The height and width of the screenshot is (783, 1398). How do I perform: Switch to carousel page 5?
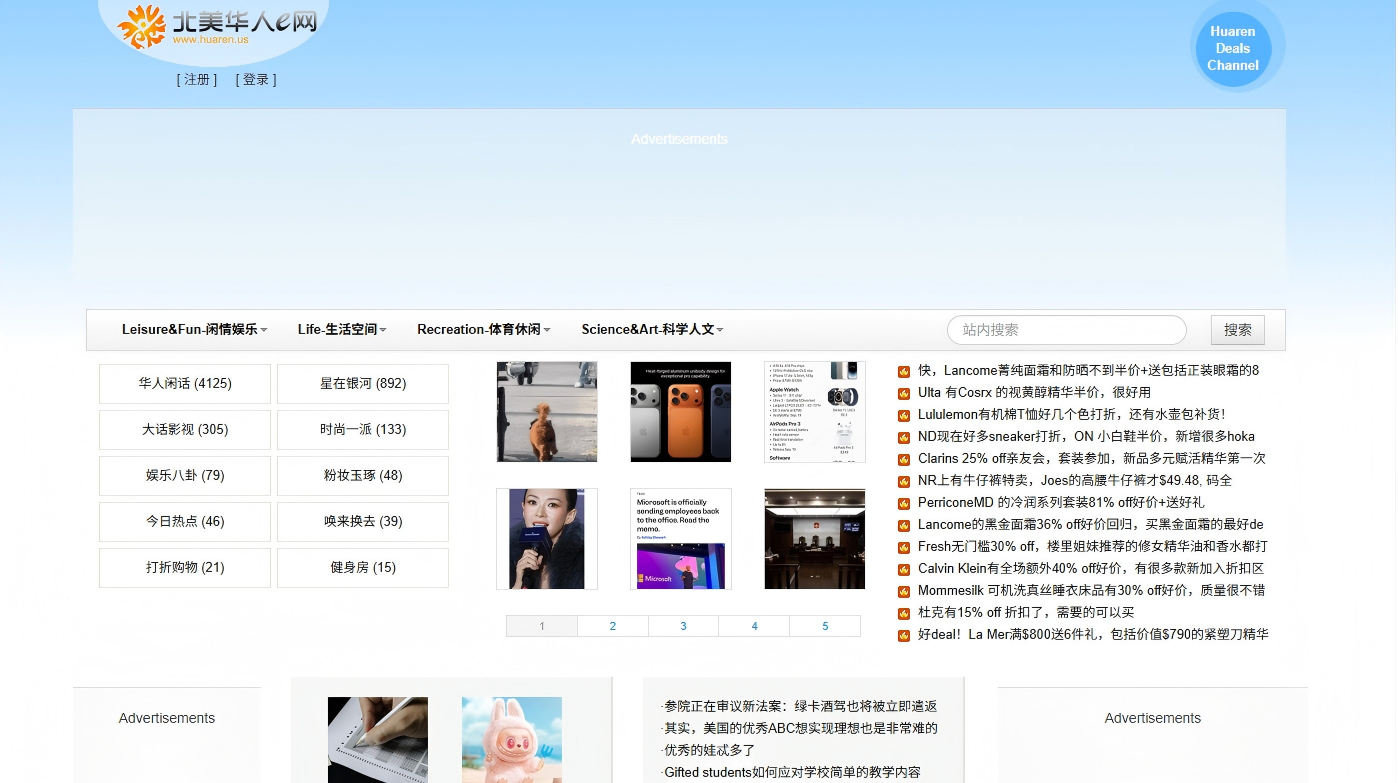pos(825,626)
